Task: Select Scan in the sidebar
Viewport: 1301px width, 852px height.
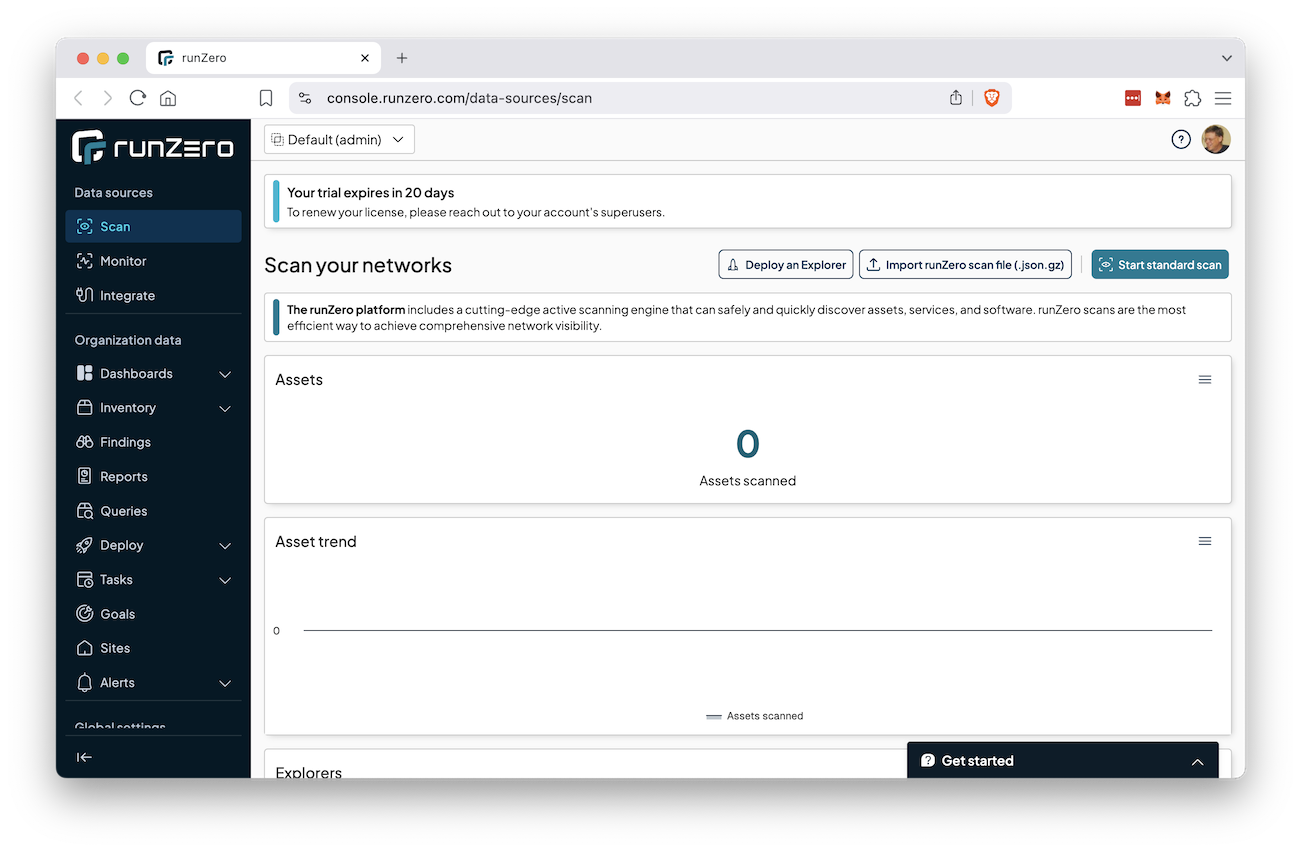Action: pos(153,227)
